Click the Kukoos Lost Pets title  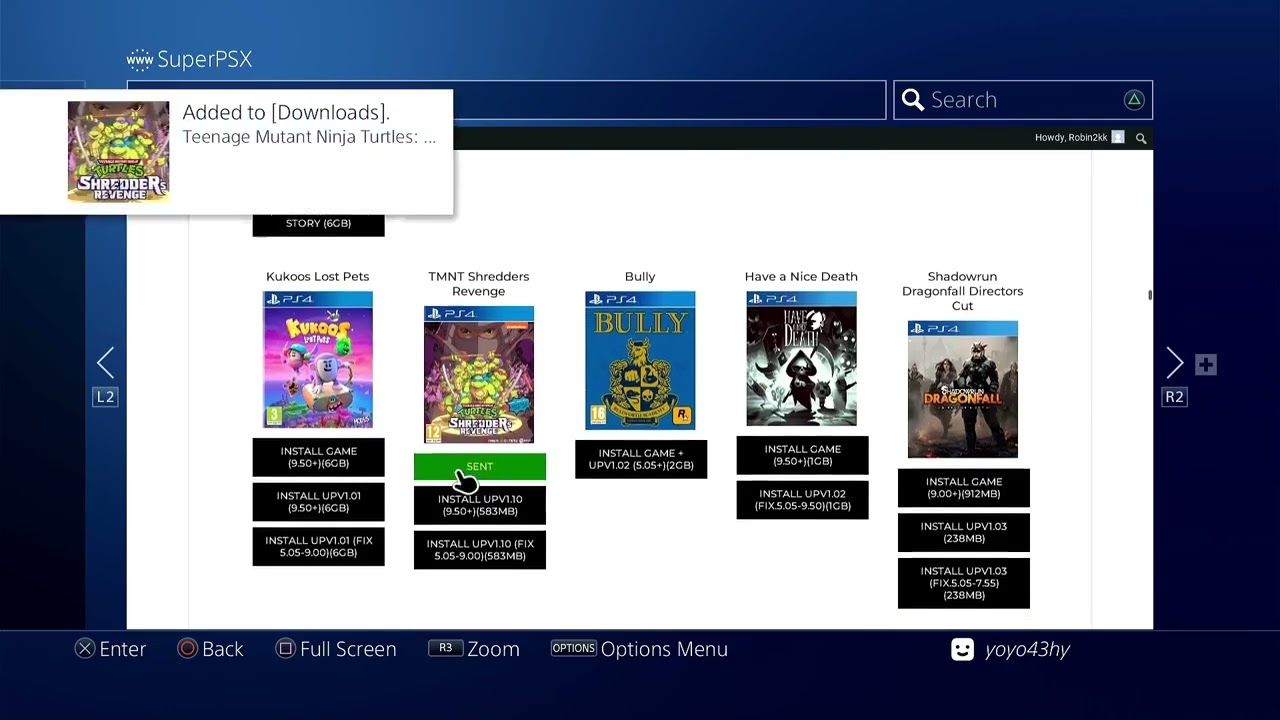[317, 277]
